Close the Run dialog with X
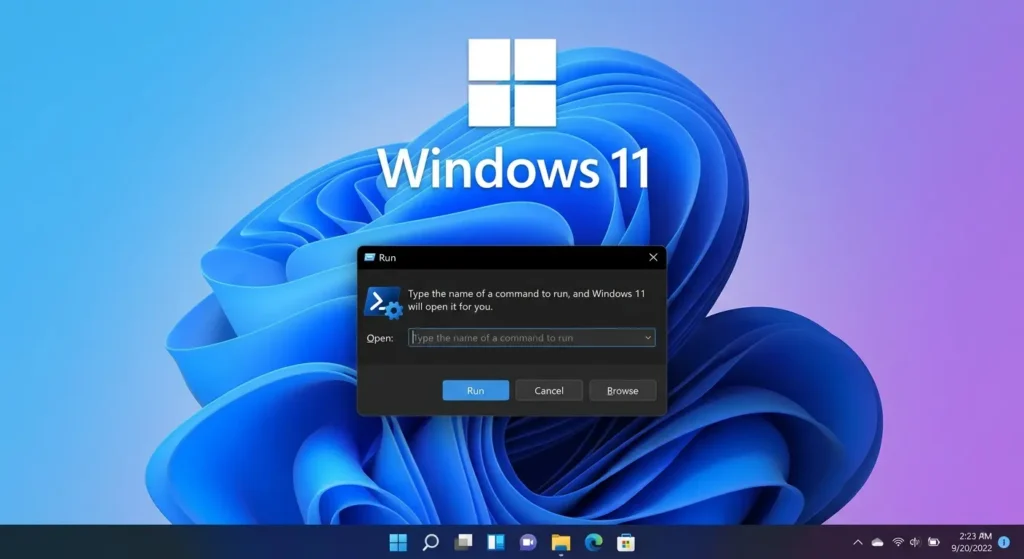The image size is (1024, 559). tap(653, 257)
